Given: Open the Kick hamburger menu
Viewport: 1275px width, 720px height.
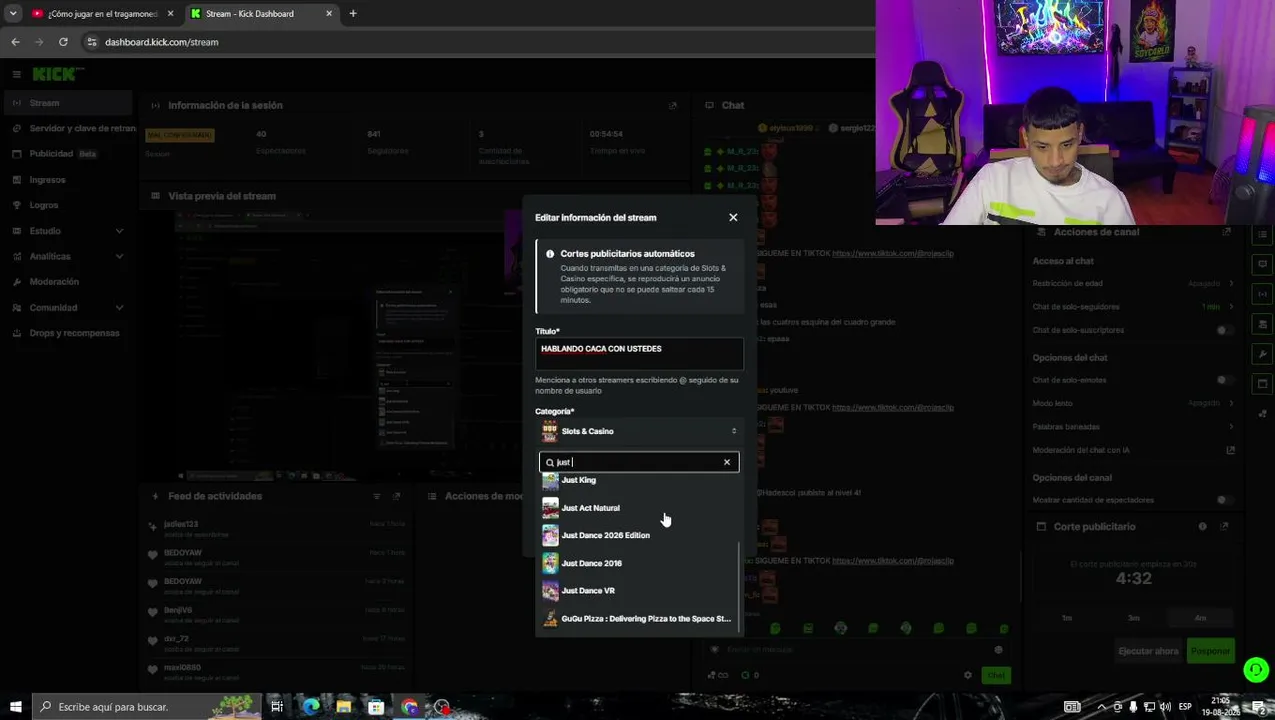Looking at the screenshot, I should [16, 74].
